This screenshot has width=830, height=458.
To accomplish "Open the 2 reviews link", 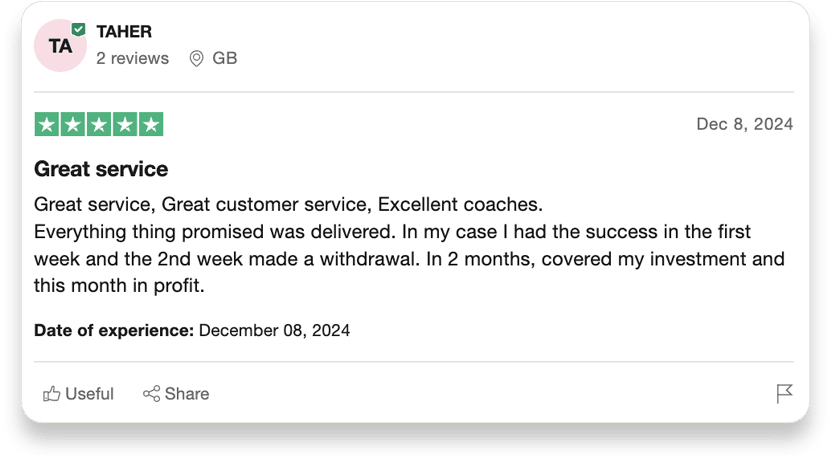I will (x=132, y=58).
